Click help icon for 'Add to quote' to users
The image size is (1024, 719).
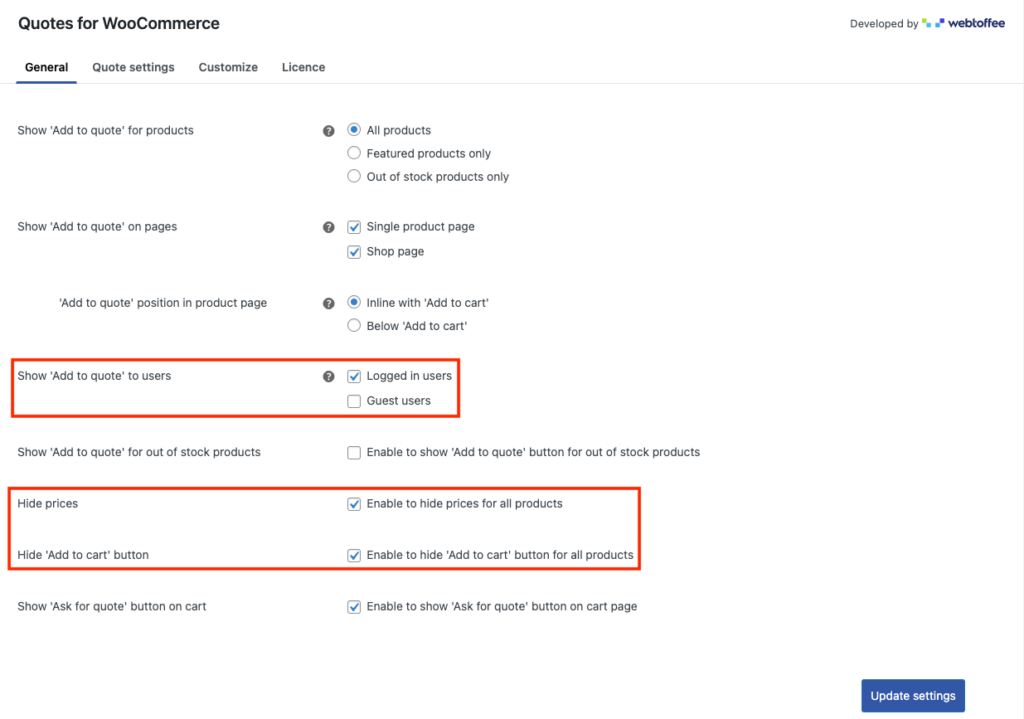[328, 377]
